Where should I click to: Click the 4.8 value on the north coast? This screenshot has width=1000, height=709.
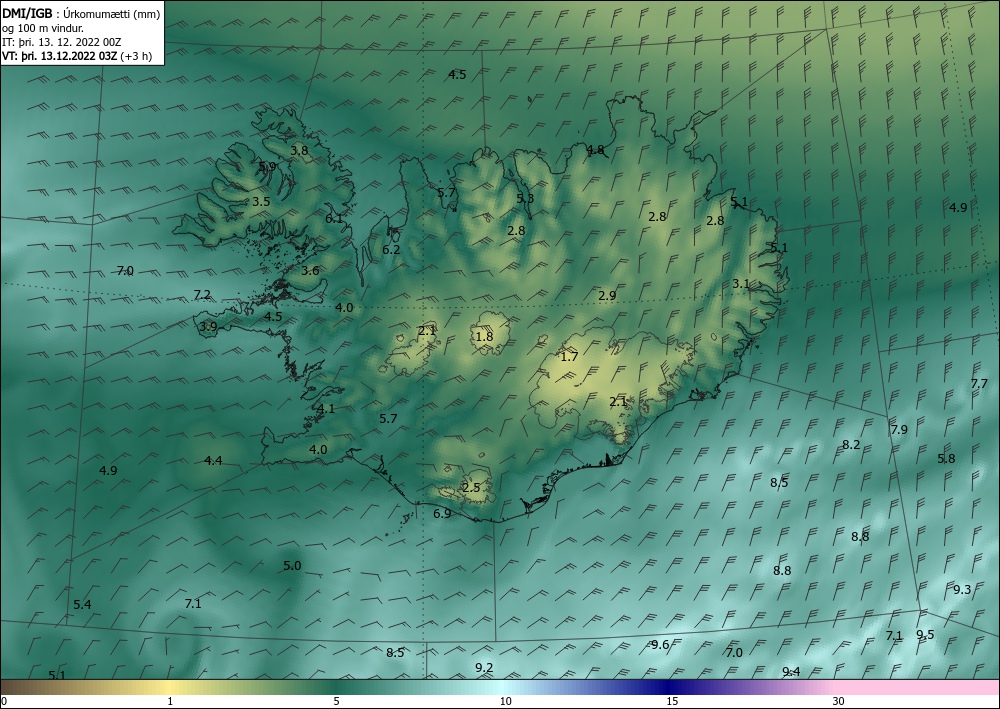(595, 150)
